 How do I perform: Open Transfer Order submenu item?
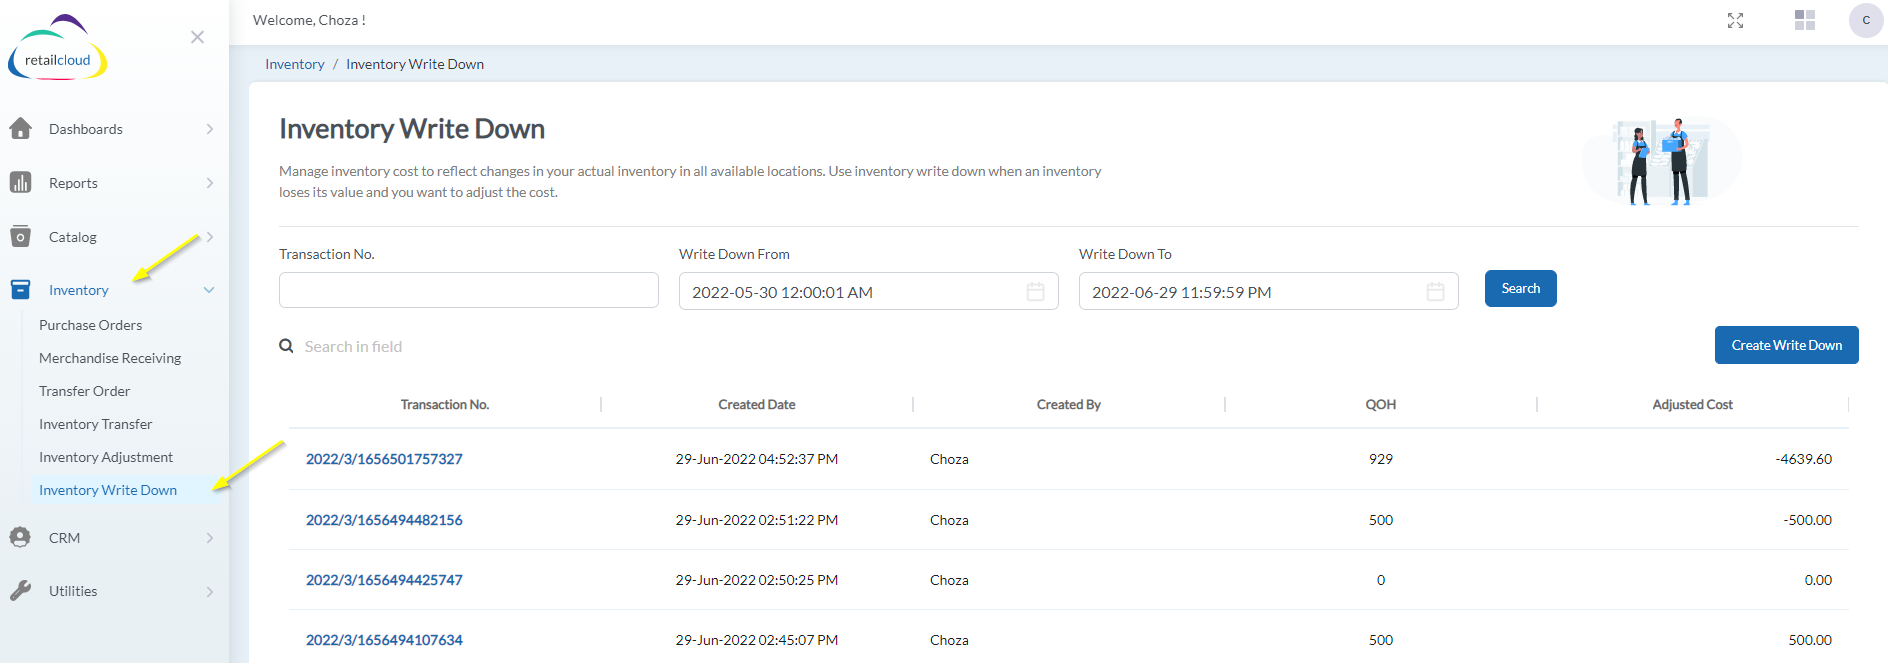point(84,391)
